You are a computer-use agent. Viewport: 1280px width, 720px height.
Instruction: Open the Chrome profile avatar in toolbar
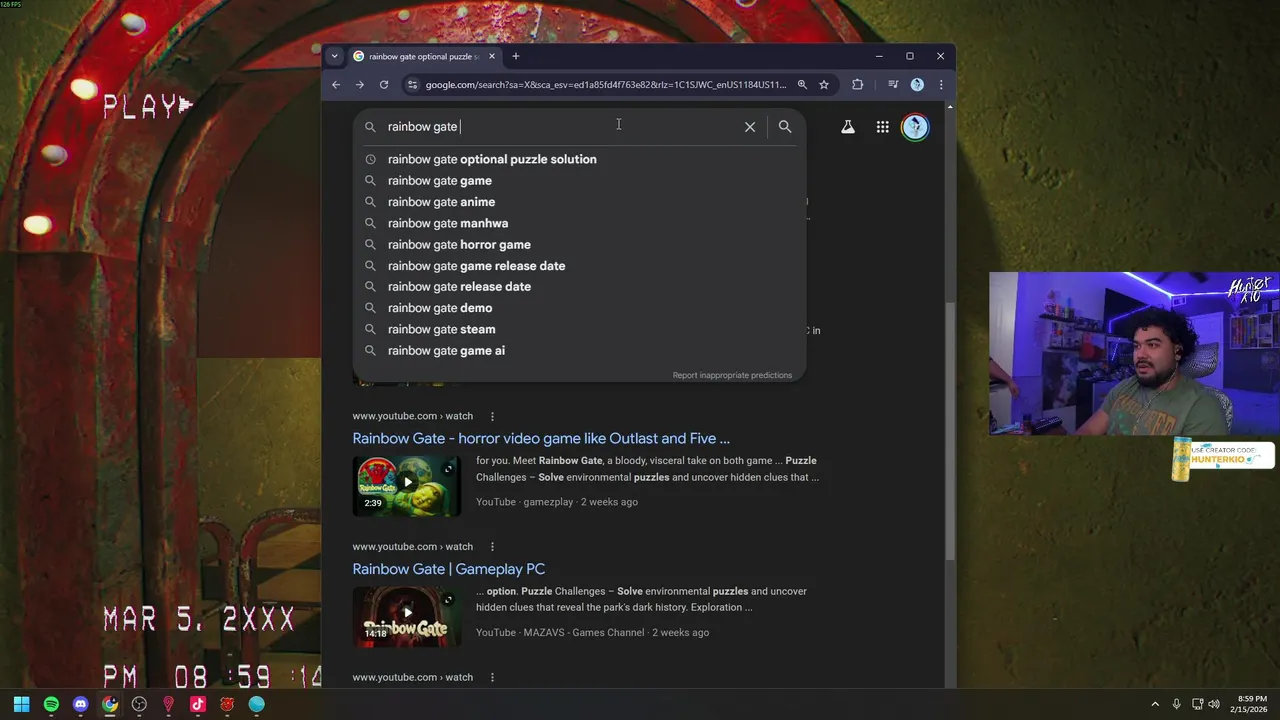(917, 85)
